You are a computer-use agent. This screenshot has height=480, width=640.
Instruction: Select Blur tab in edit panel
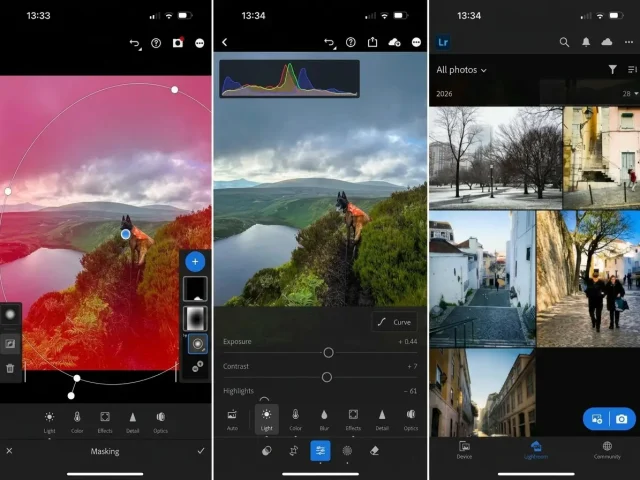[324, 420]
